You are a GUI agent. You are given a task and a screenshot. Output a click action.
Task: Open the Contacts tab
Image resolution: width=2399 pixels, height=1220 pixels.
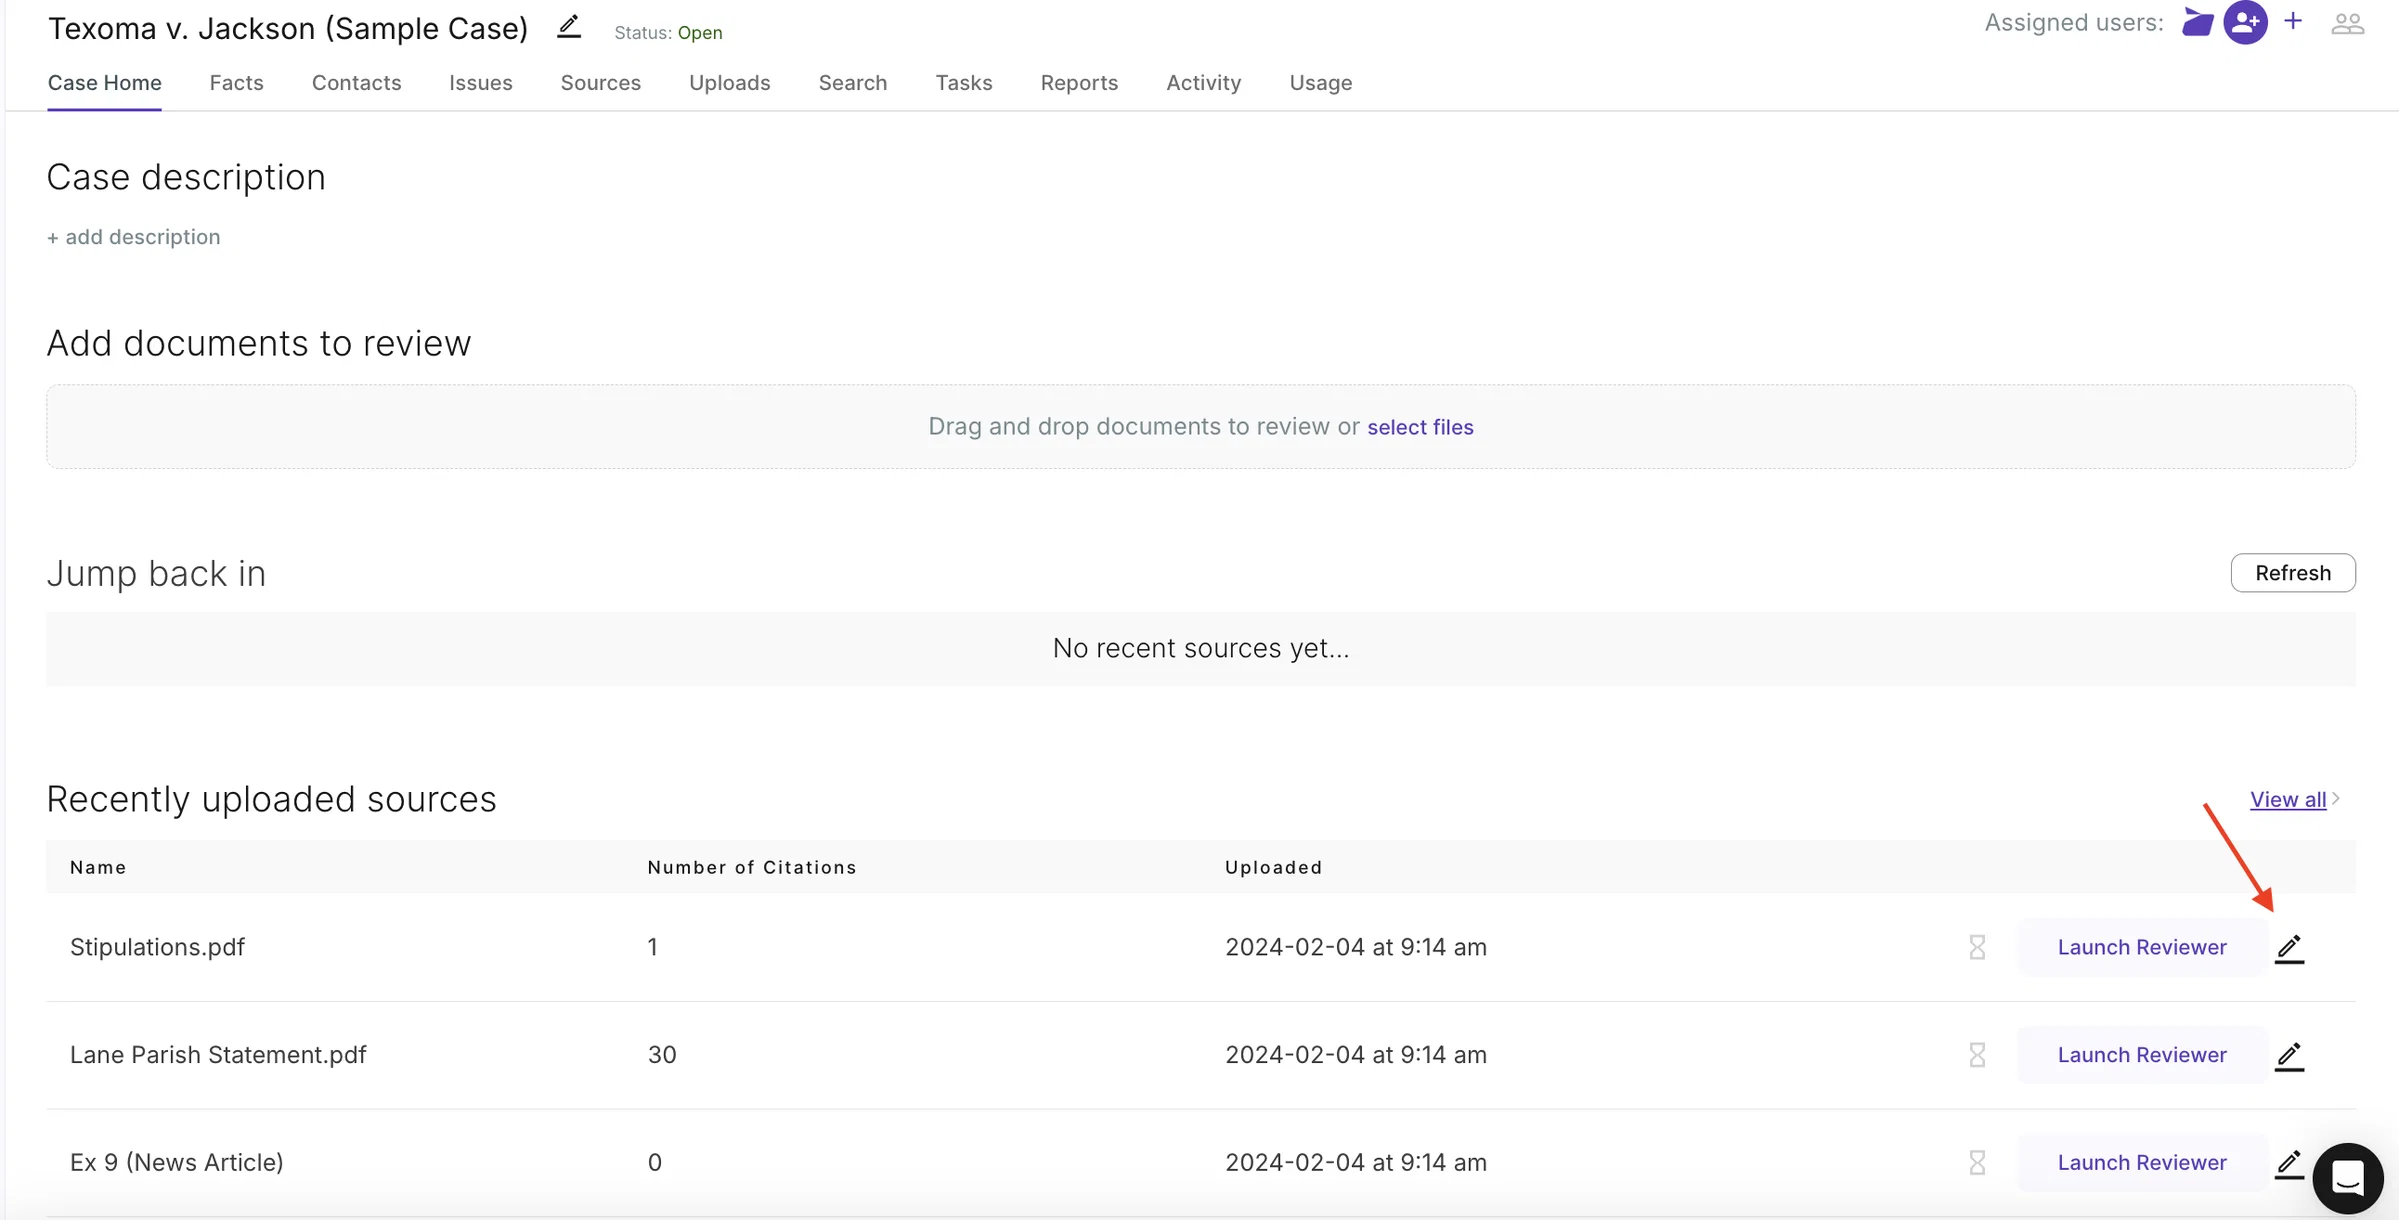coord(356,82)
